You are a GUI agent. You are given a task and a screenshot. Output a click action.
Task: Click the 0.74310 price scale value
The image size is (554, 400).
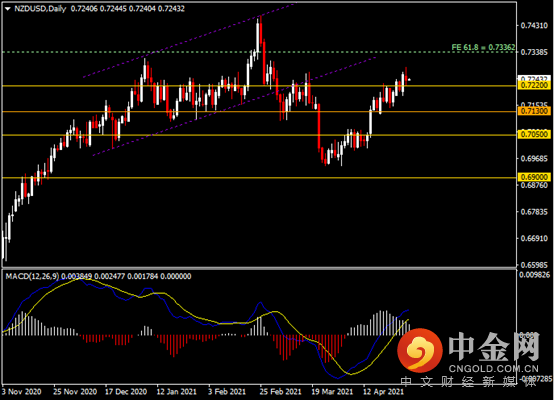click(534, 26)
